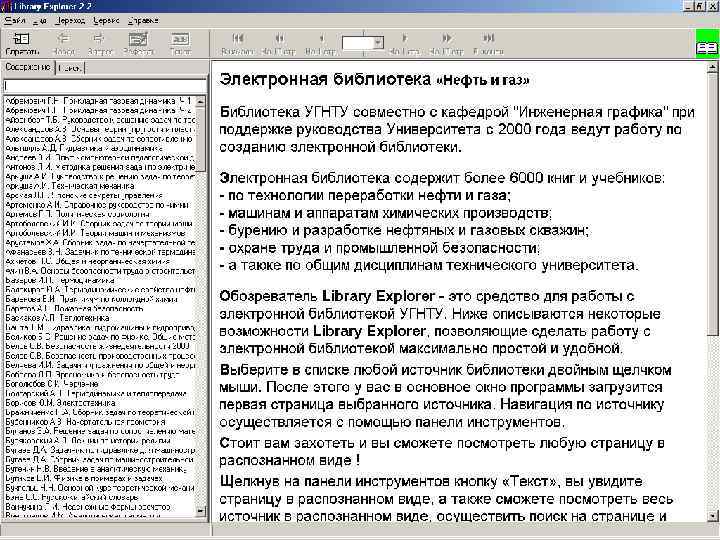Click heading 'Электронная библиотека «Нефть и газ»'
The height and width of the screenshot is (540, 720).
(374, 80)
